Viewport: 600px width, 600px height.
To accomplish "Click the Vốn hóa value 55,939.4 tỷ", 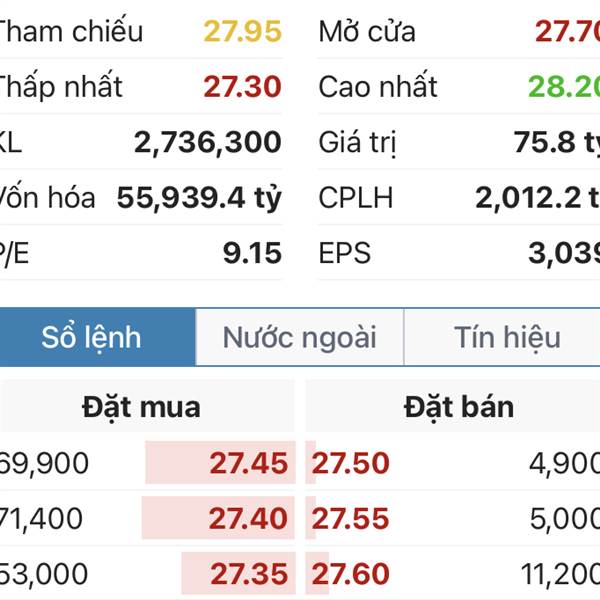I will (x=199, y=198).
